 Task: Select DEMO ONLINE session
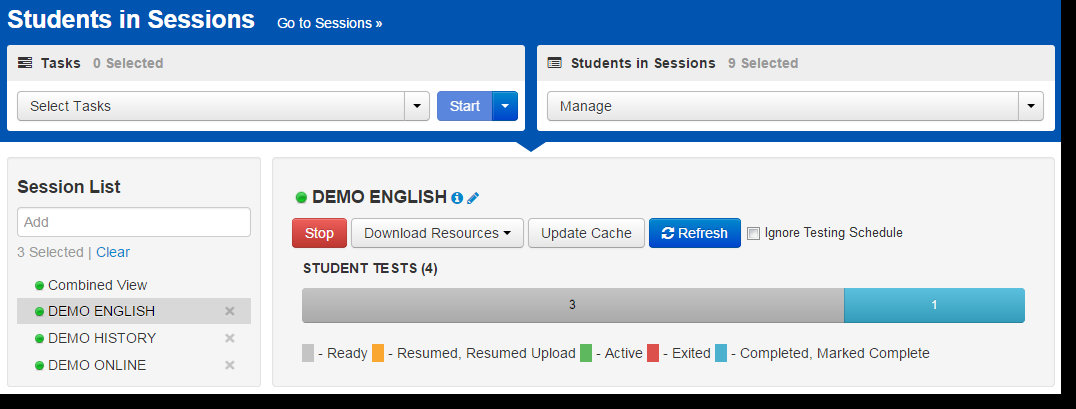[x=97, y=365]
